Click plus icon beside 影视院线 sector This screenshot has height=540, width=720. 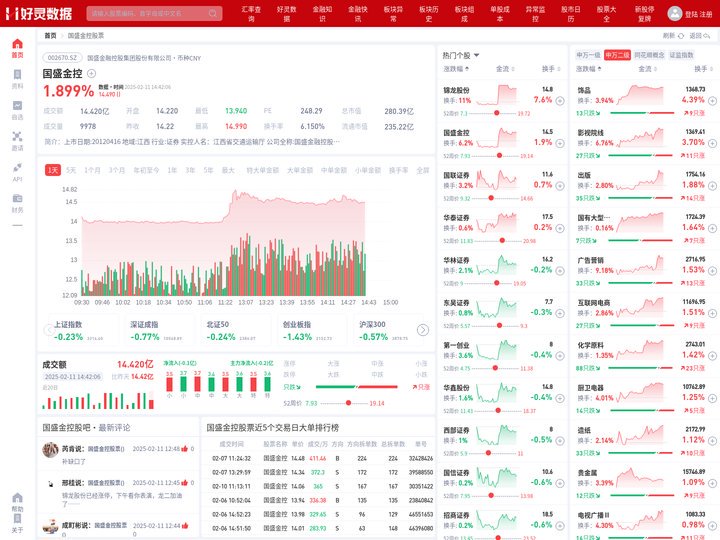point(712,143)
